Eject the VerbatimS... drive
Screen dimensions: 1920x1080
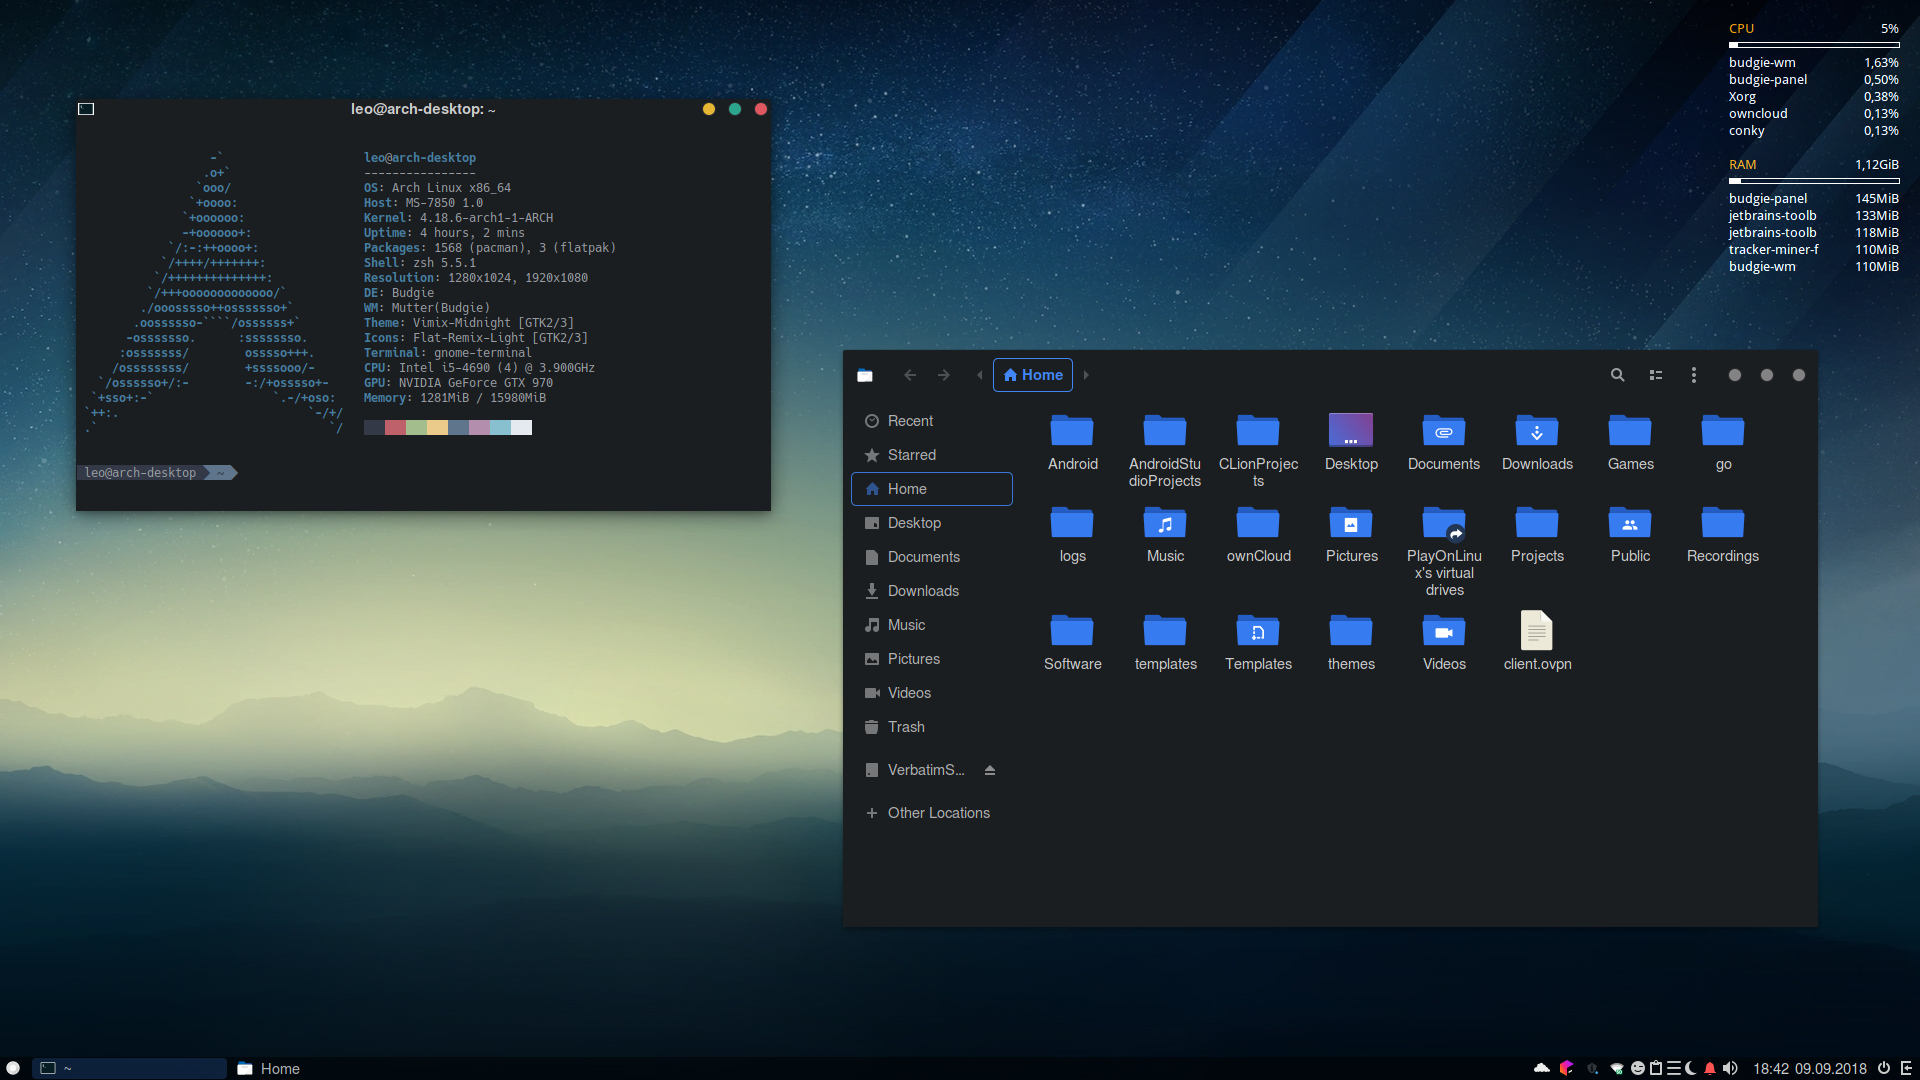989,770
